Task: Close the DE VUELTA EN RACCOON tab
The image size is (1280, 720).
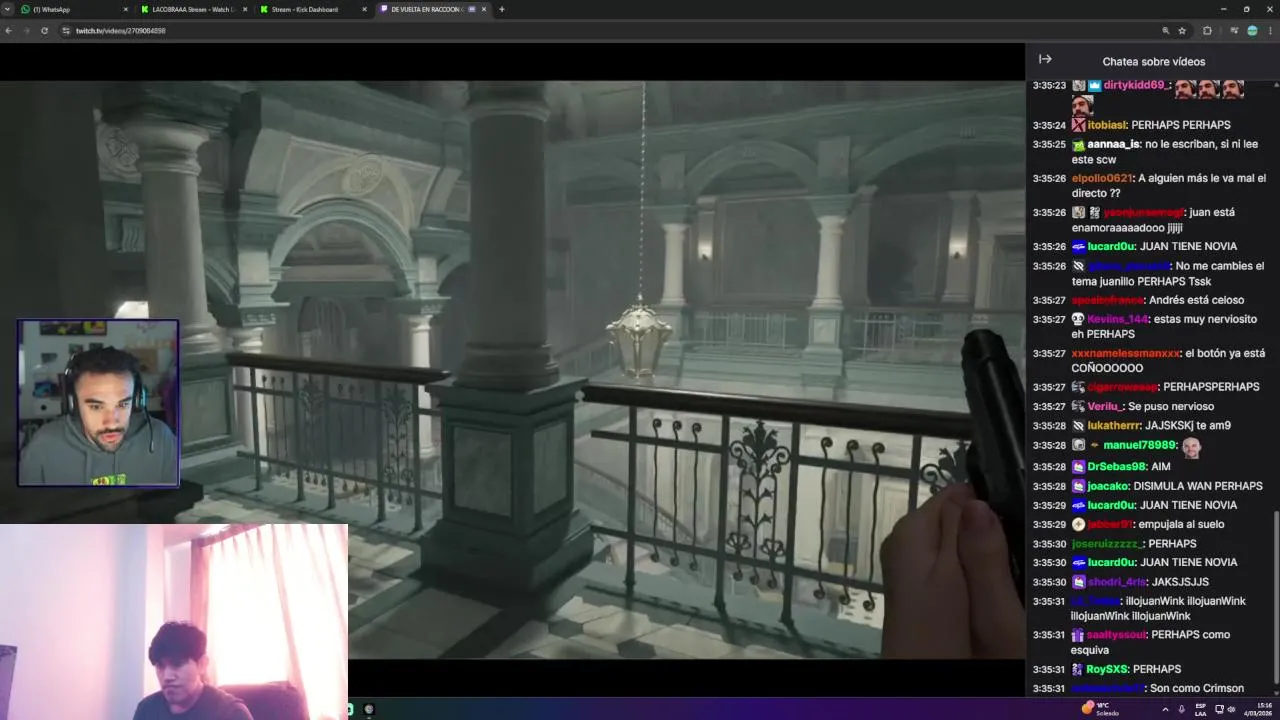Action: (x=484, y=9)
